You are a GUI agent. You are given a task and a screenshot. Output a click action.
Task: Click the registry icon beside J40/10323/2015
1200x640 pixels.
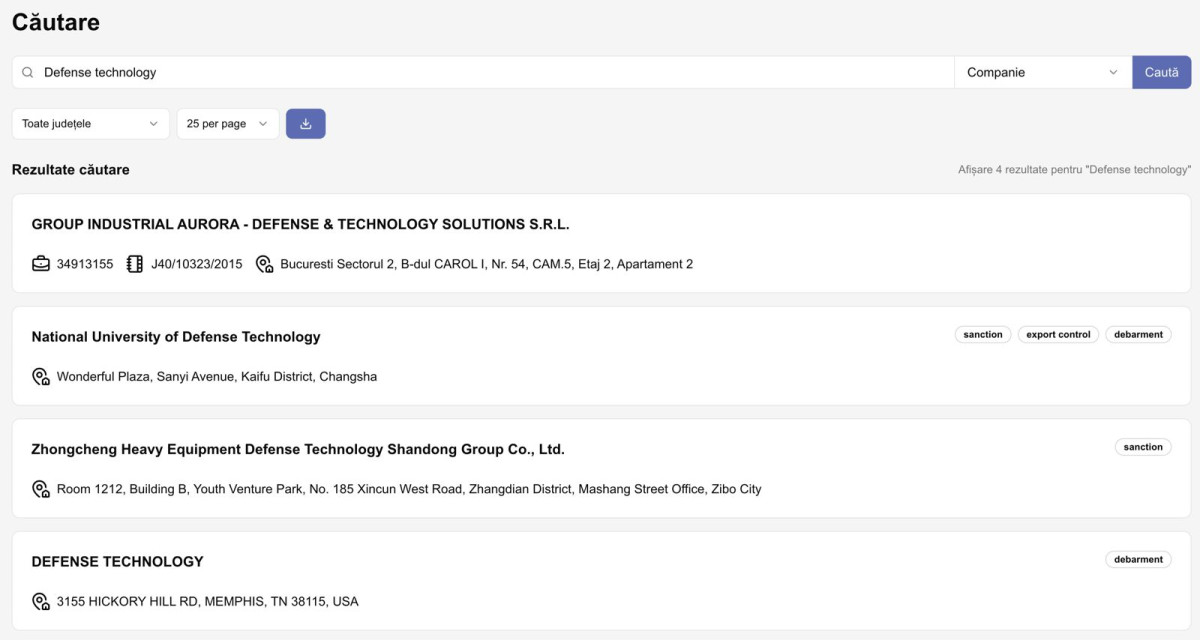[x=135, y=264]
